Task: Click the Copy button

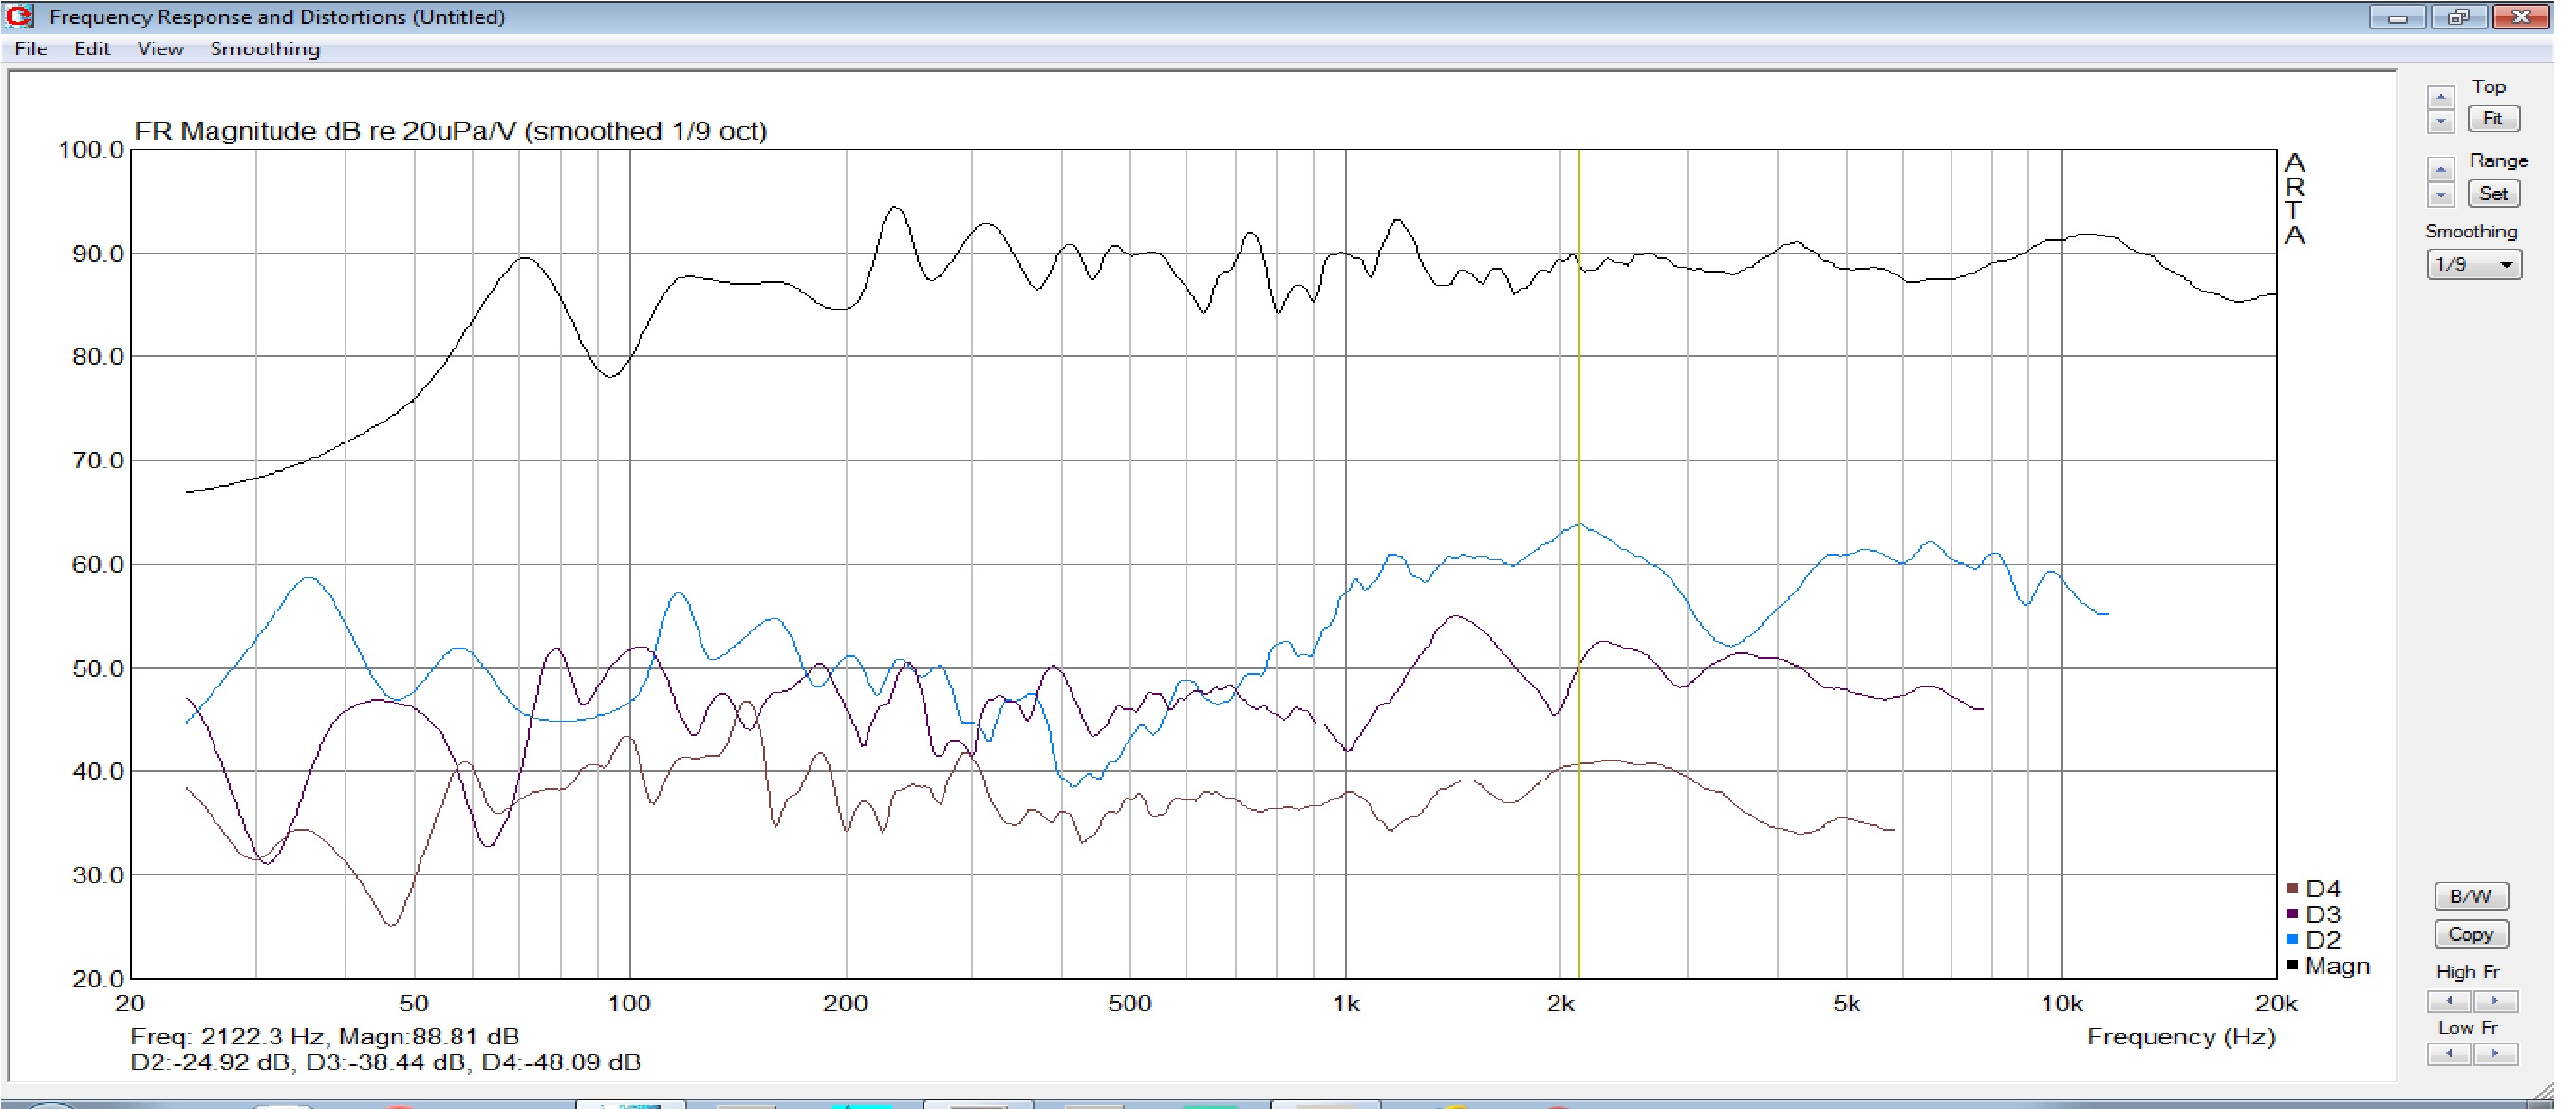Action: point(2470,934)
